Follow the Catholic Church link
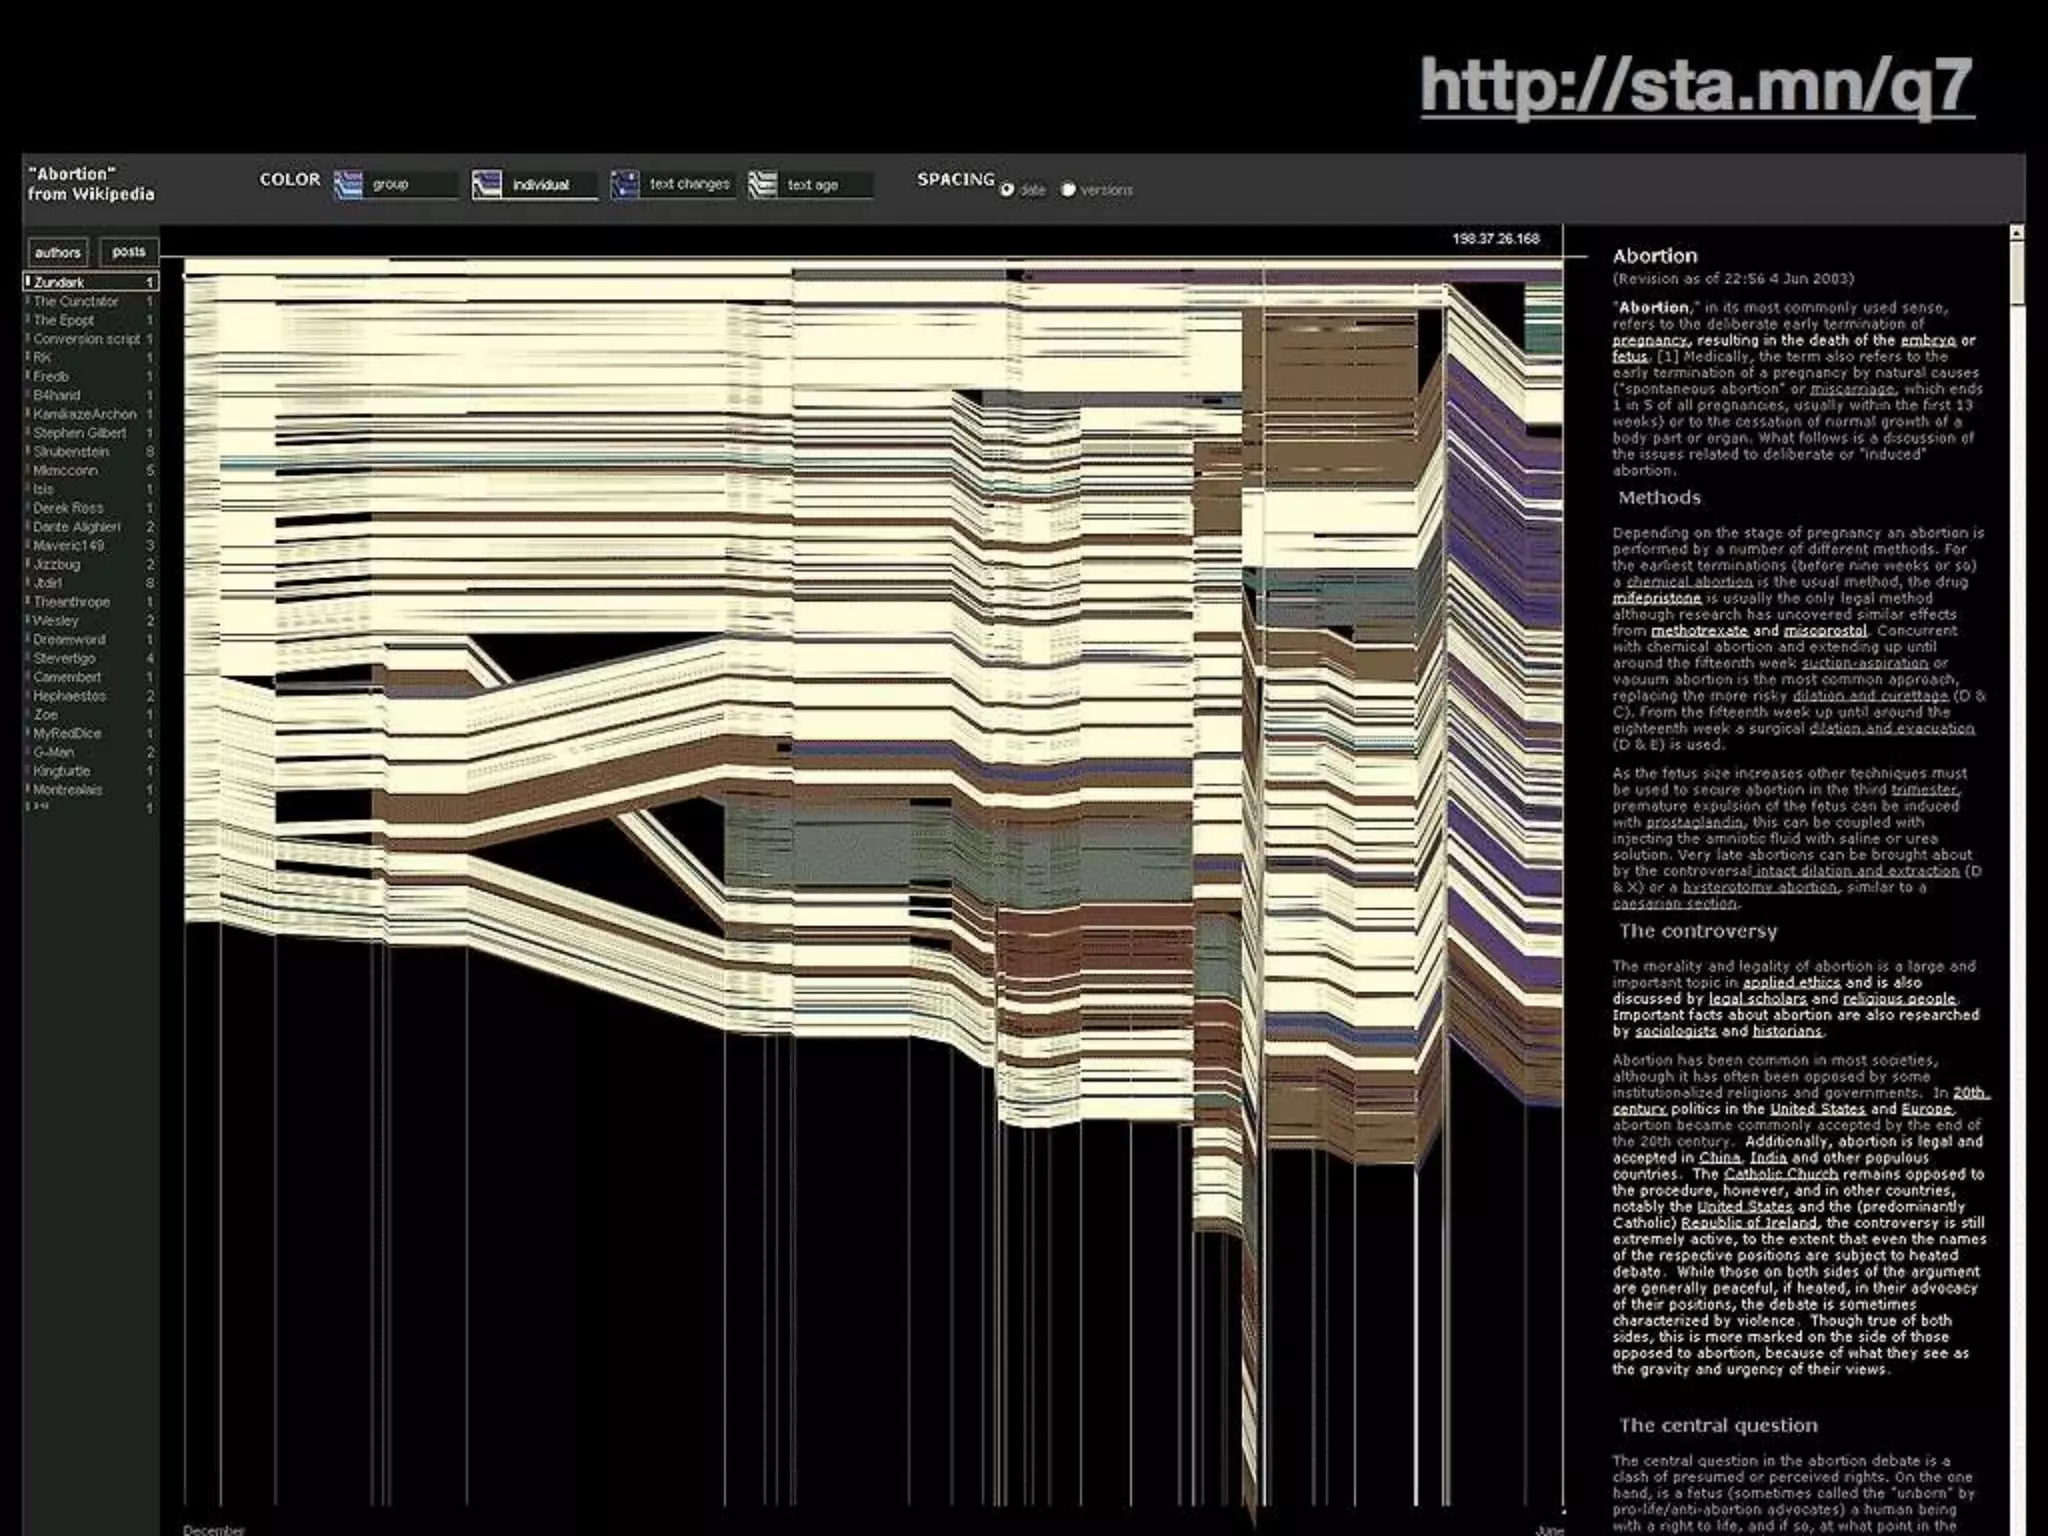Screen dimensions: 2048x1536 pos(1781,1174)
